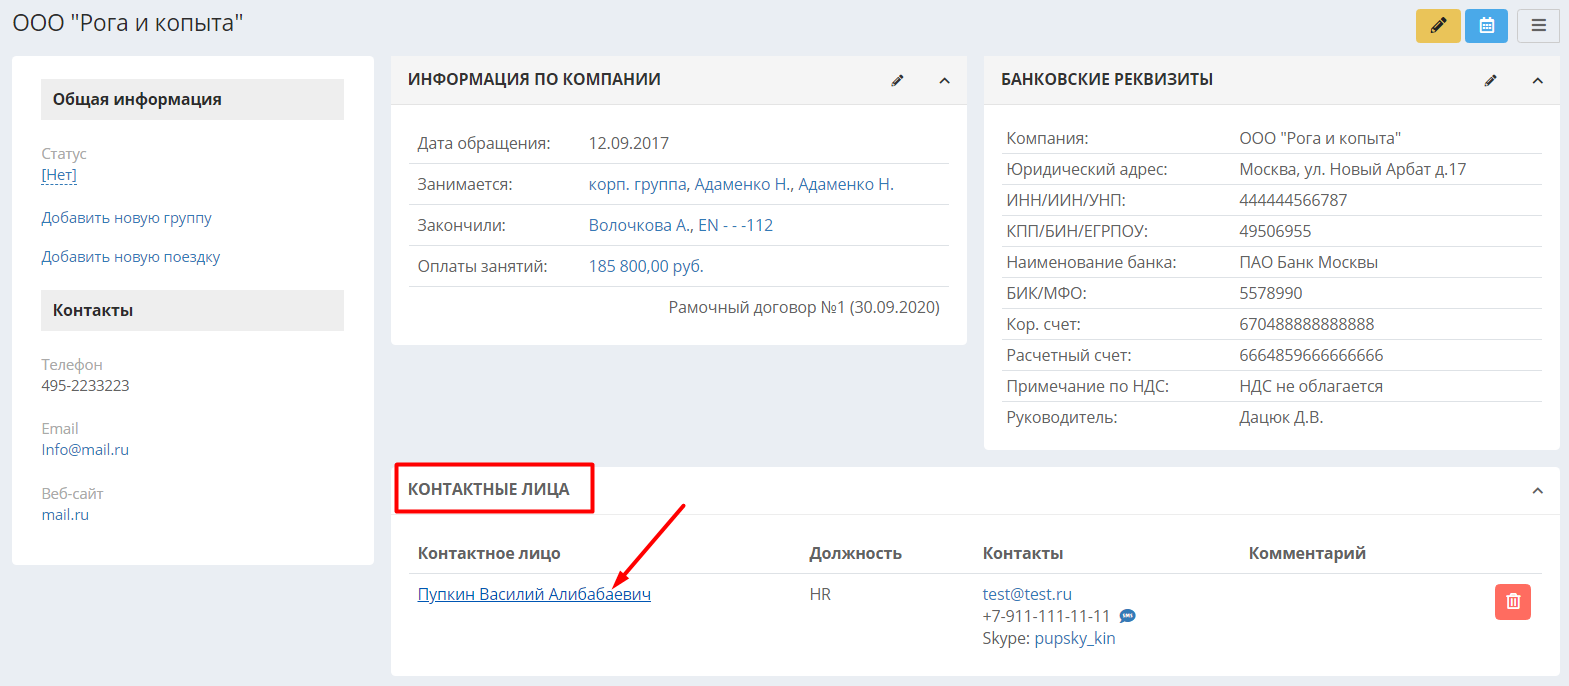Screen dimensions: 1569x686
Task: Click НДС не облагается text
Action: (1311, 386)
